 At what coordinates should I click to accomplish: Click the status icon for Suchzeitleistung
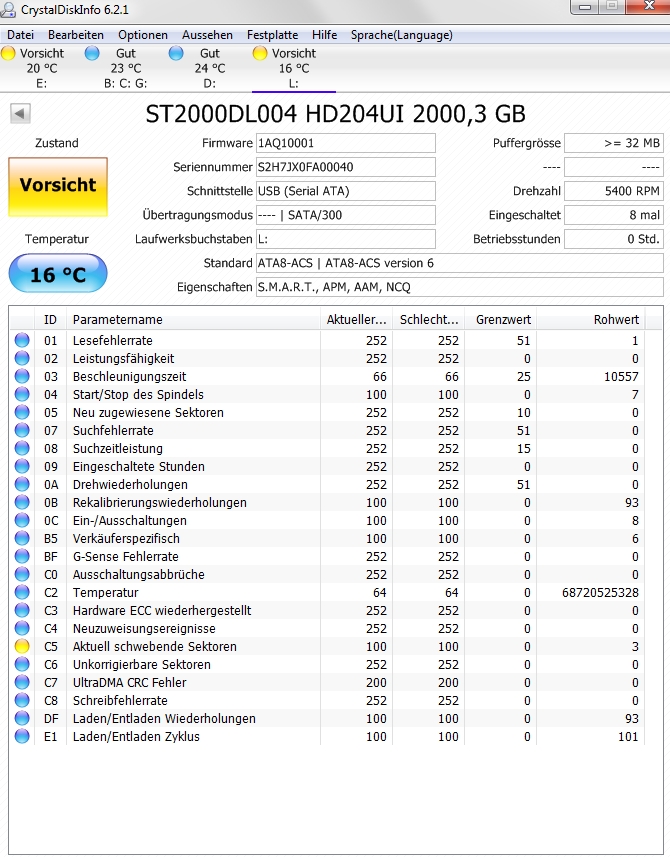pos(22,449)
